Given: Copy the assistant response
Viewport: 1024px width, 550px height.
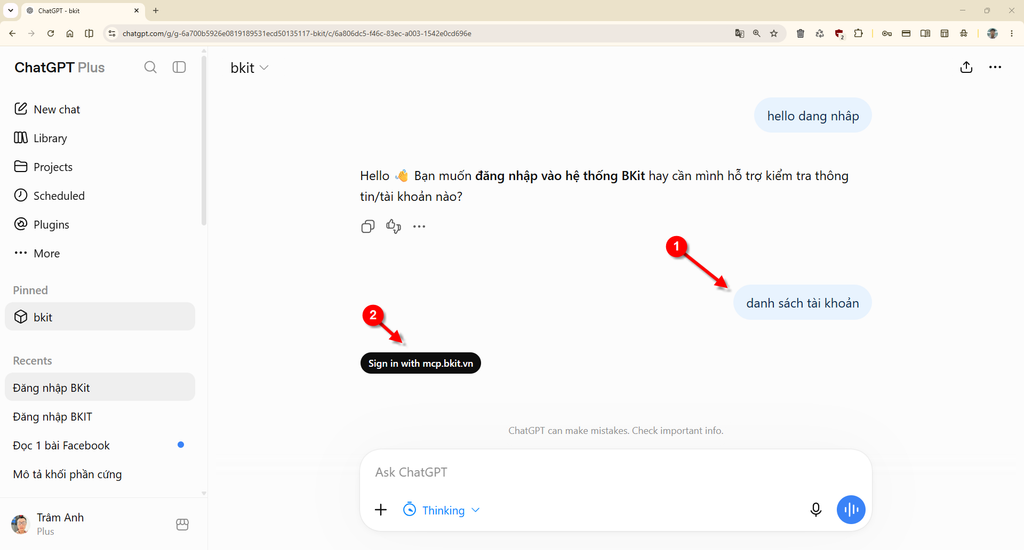Looking at the screenshot, I should tap(368, 226).
